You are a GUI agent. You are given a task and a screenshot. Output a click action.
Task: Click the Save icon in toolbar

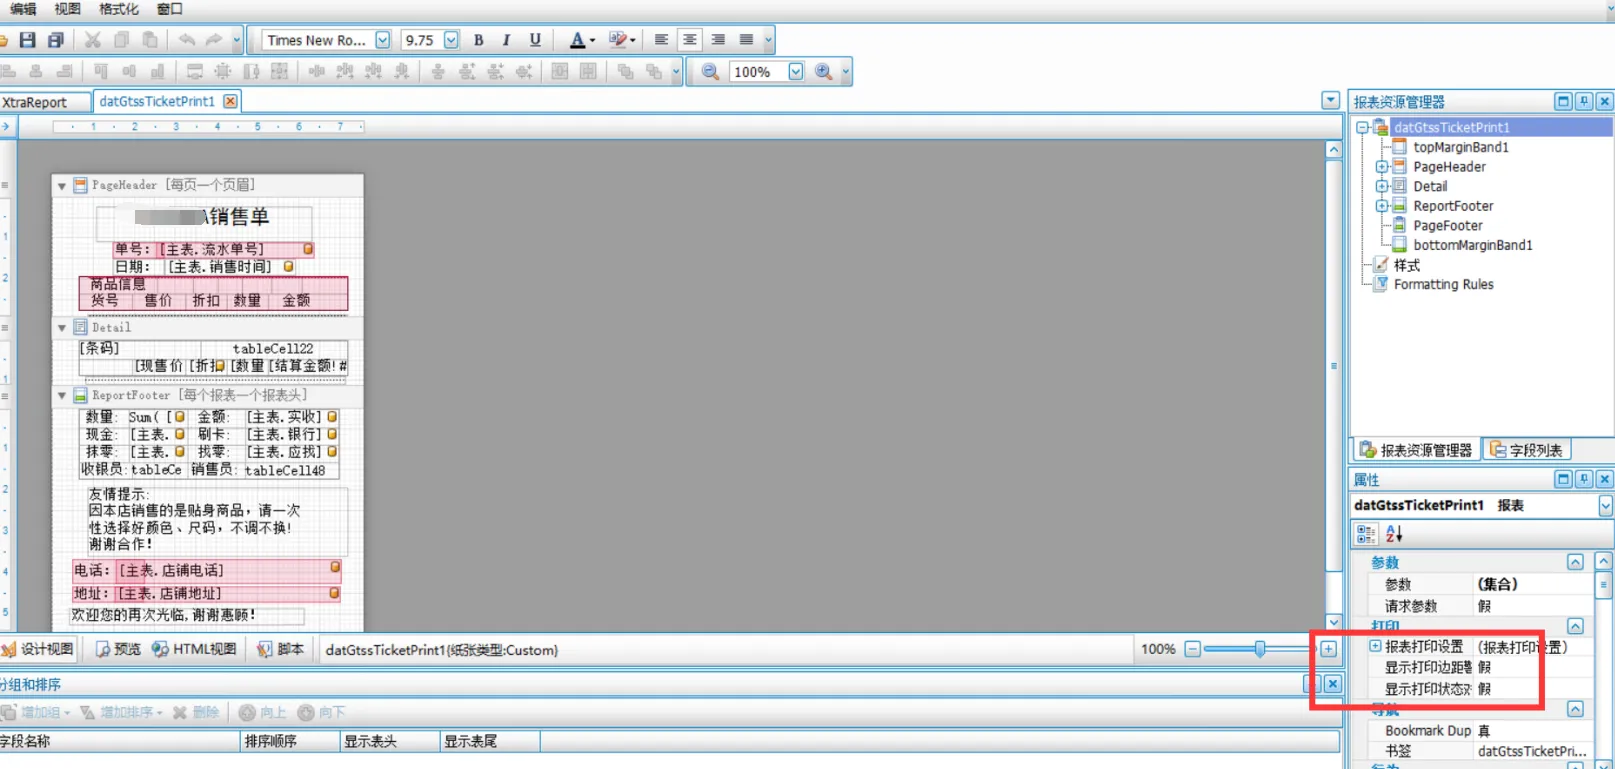(x=28, y=40)
